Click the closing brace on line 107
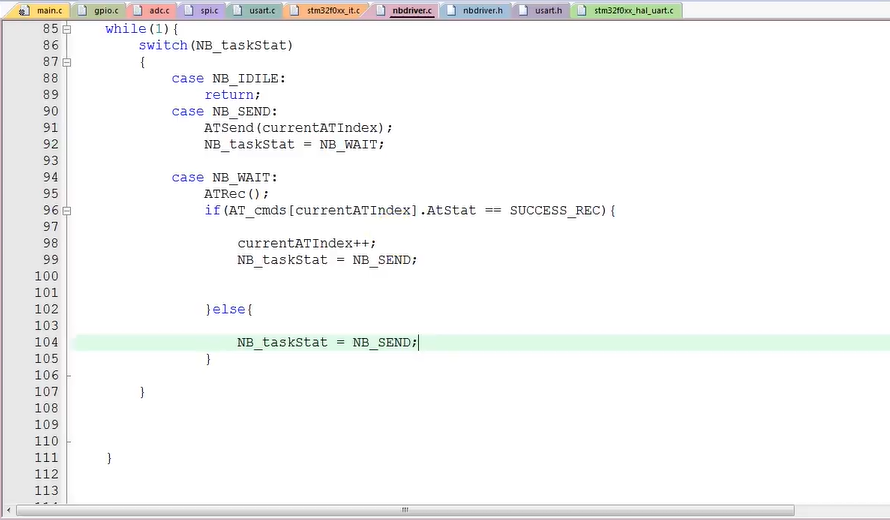The width and height of the screenshot is (890, 520). [x=142, y=392]
